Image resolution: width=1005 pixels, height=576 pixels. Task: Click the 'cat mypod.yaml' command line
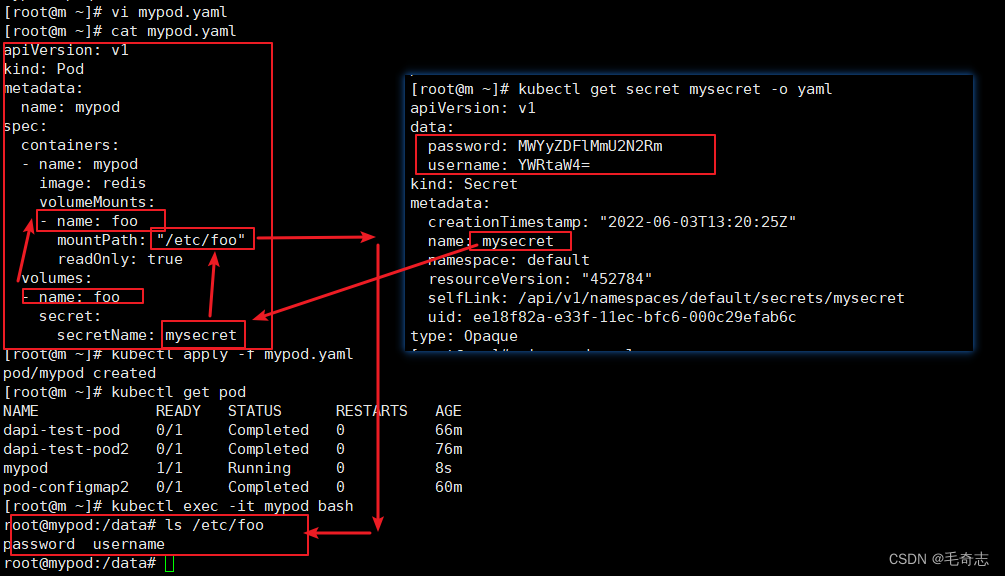tap(173, 31)
